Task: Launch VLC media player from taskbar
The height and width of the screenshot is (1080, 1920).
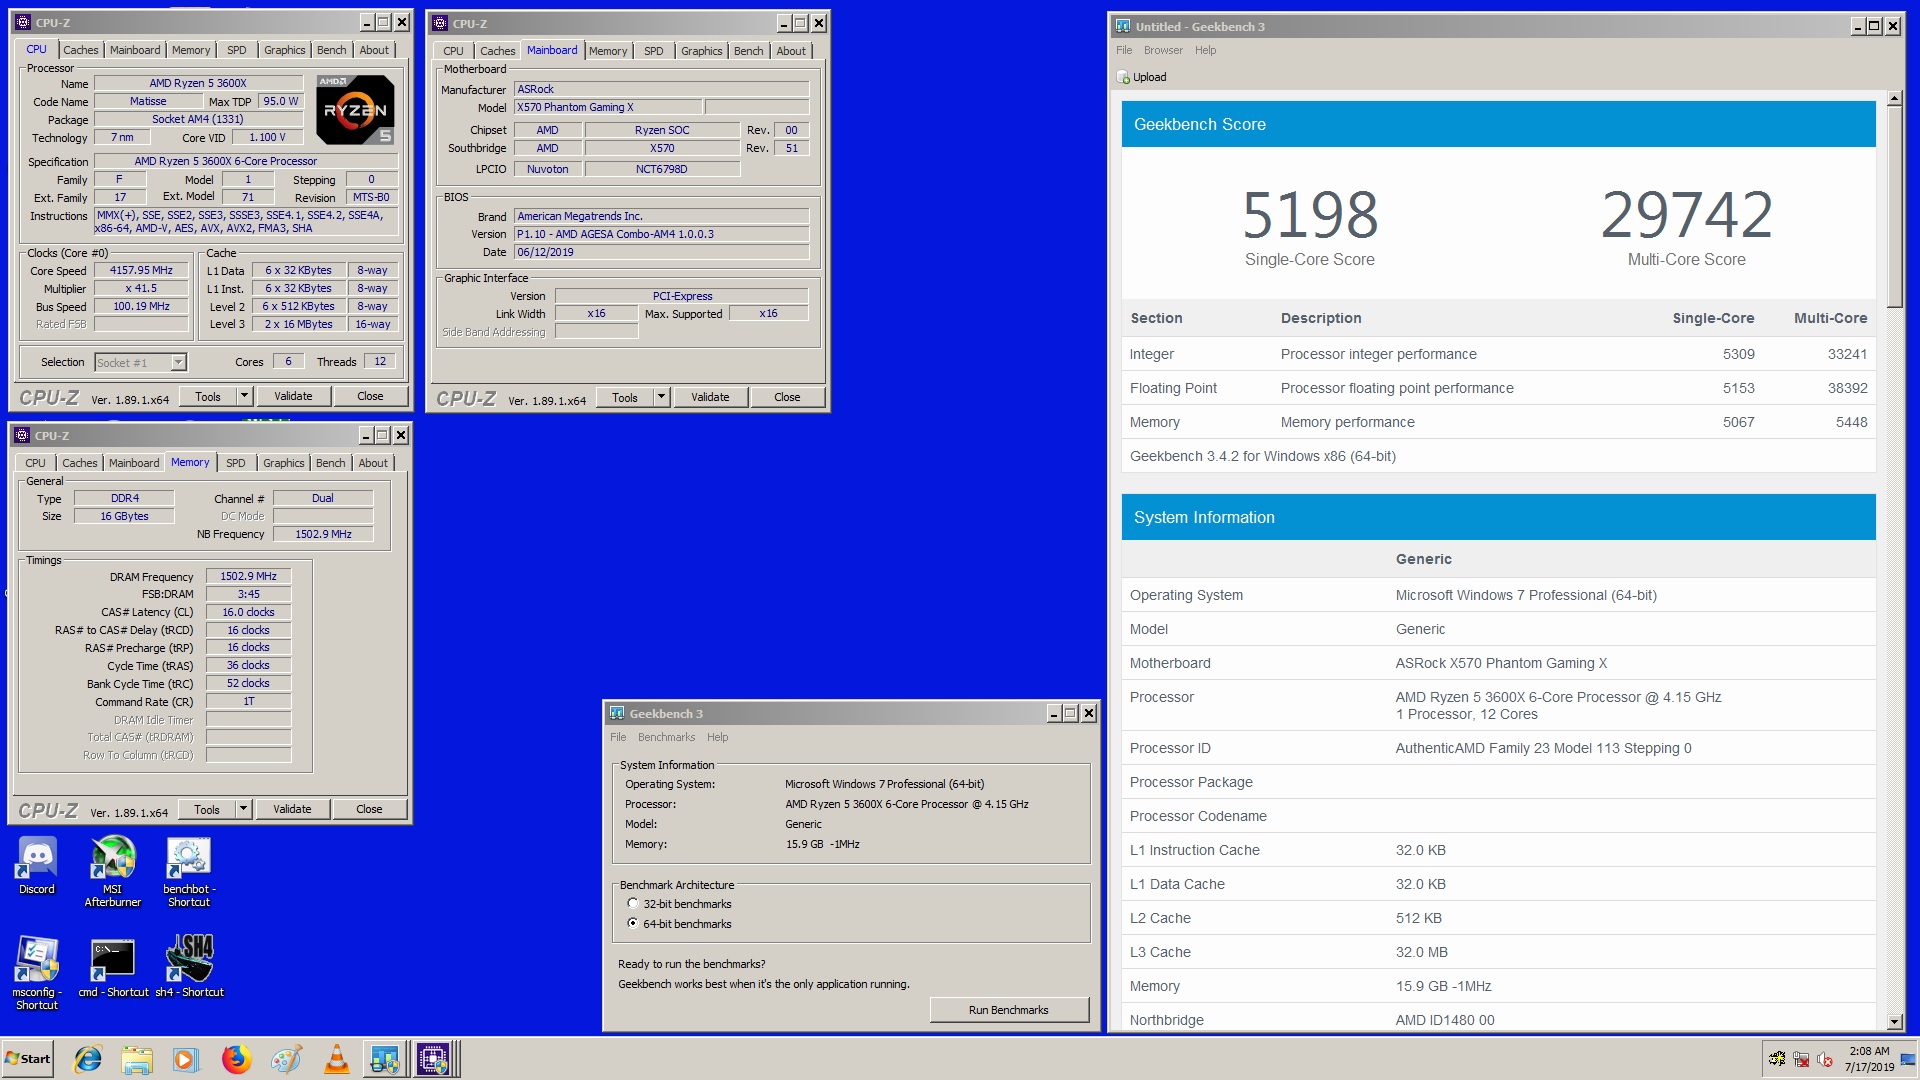Action: point(336,1059)
